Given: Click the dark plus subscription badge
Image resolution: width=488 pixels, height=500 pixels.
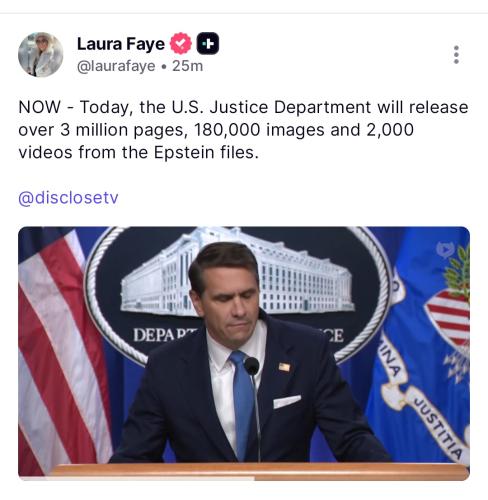Looking at the screenshot, I should [x=208, y=43].
